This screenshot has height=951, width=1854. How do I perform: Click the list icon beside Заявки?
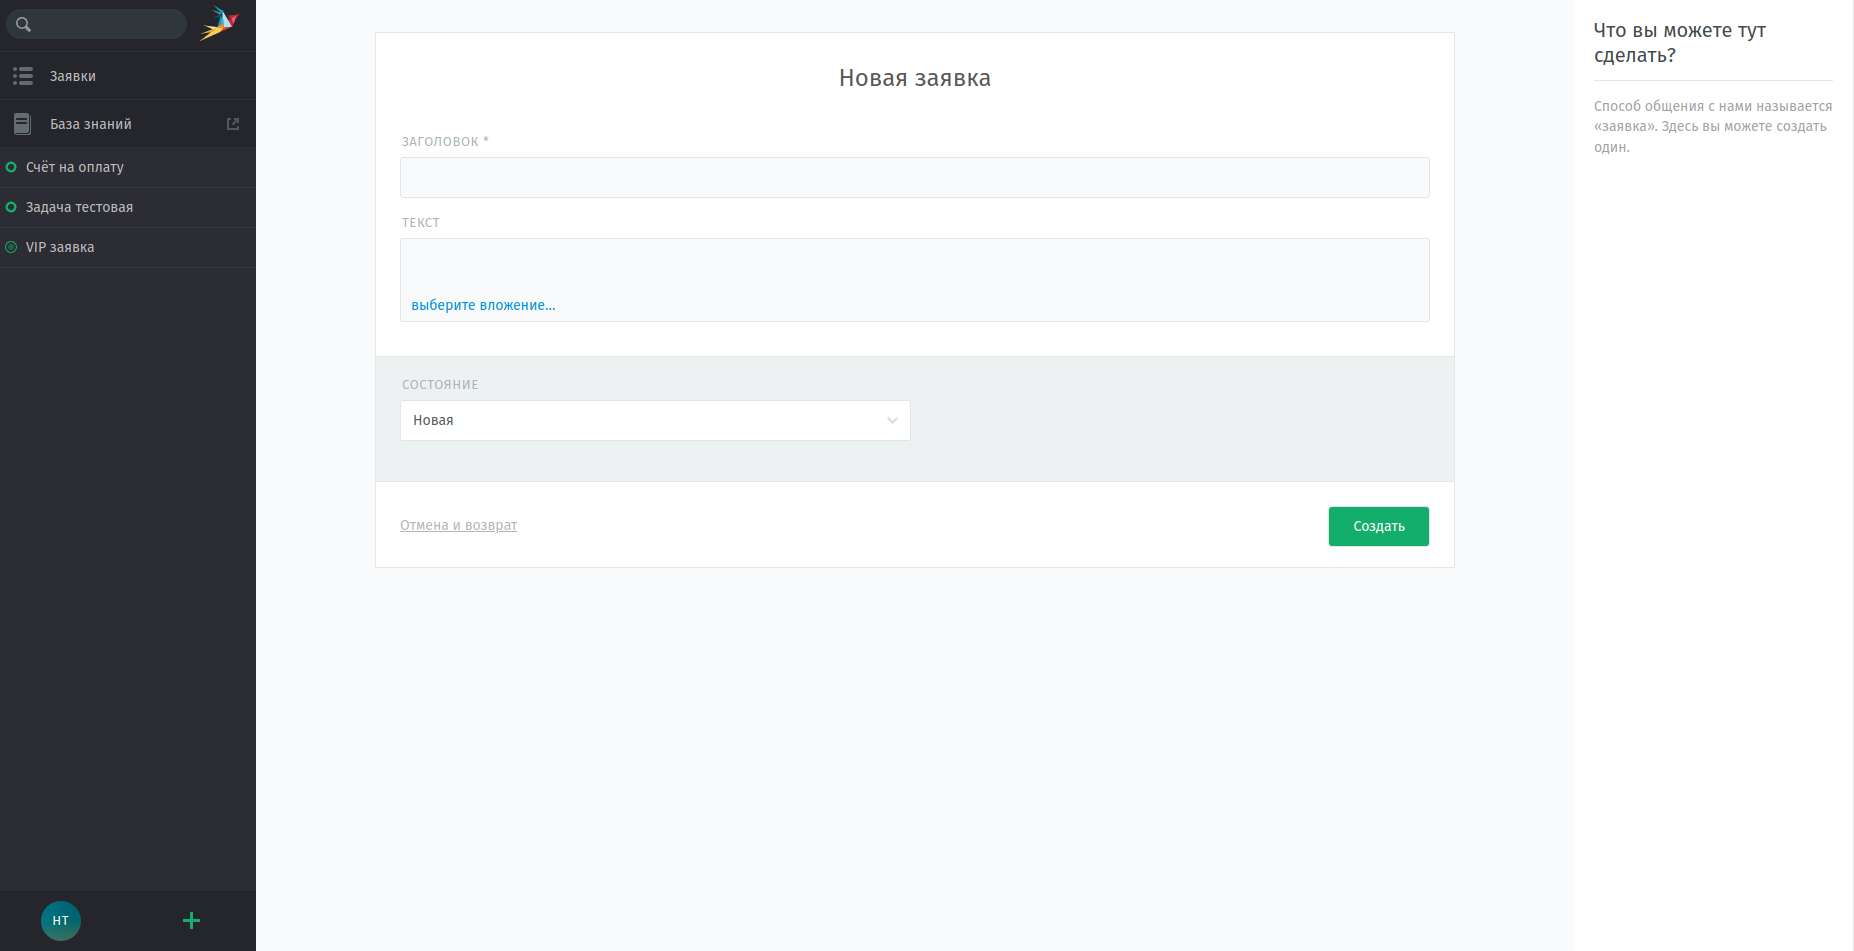(x=23, y=76)
